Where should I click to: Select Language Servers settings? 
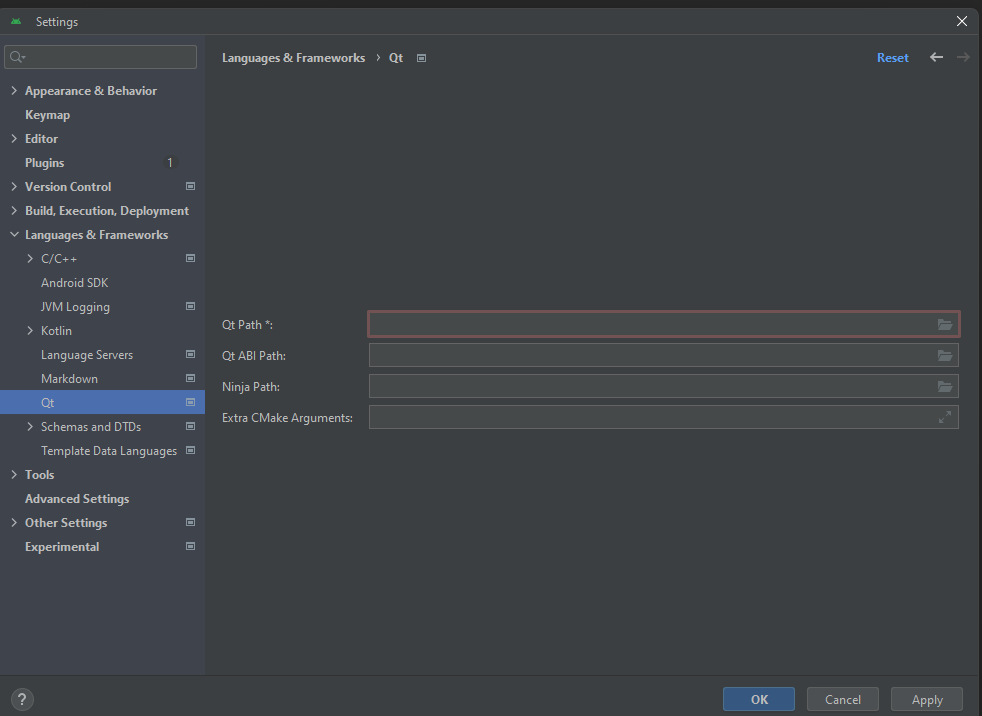coord(87,355)
